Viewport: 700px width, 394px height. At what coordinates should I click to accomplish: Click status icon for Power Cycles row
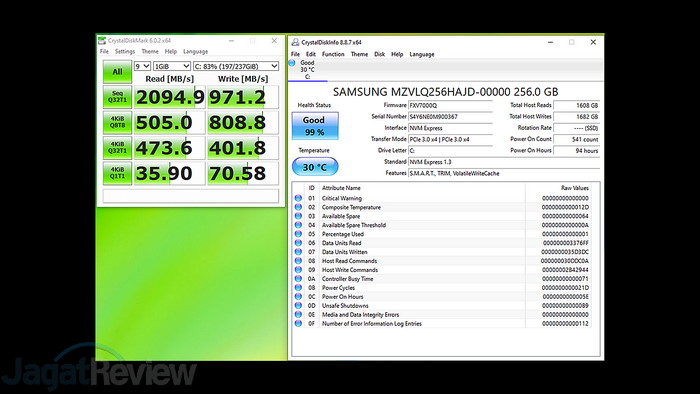(298, 287)
